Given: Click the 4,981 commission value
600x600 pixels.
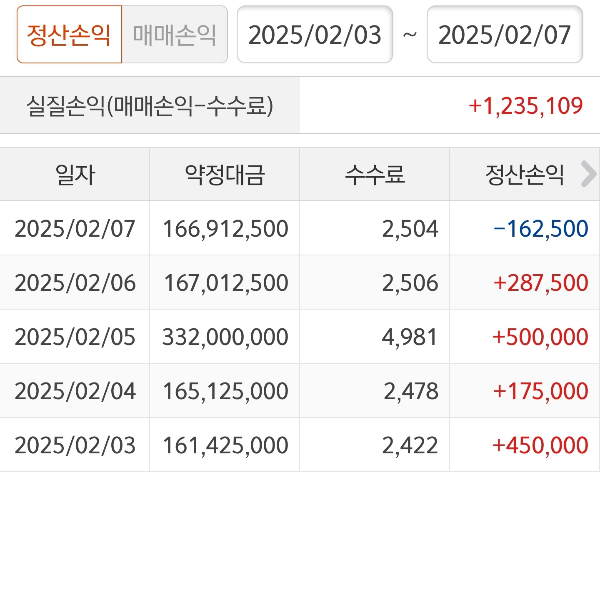Looking at the screenshot, I should [410, 337].
